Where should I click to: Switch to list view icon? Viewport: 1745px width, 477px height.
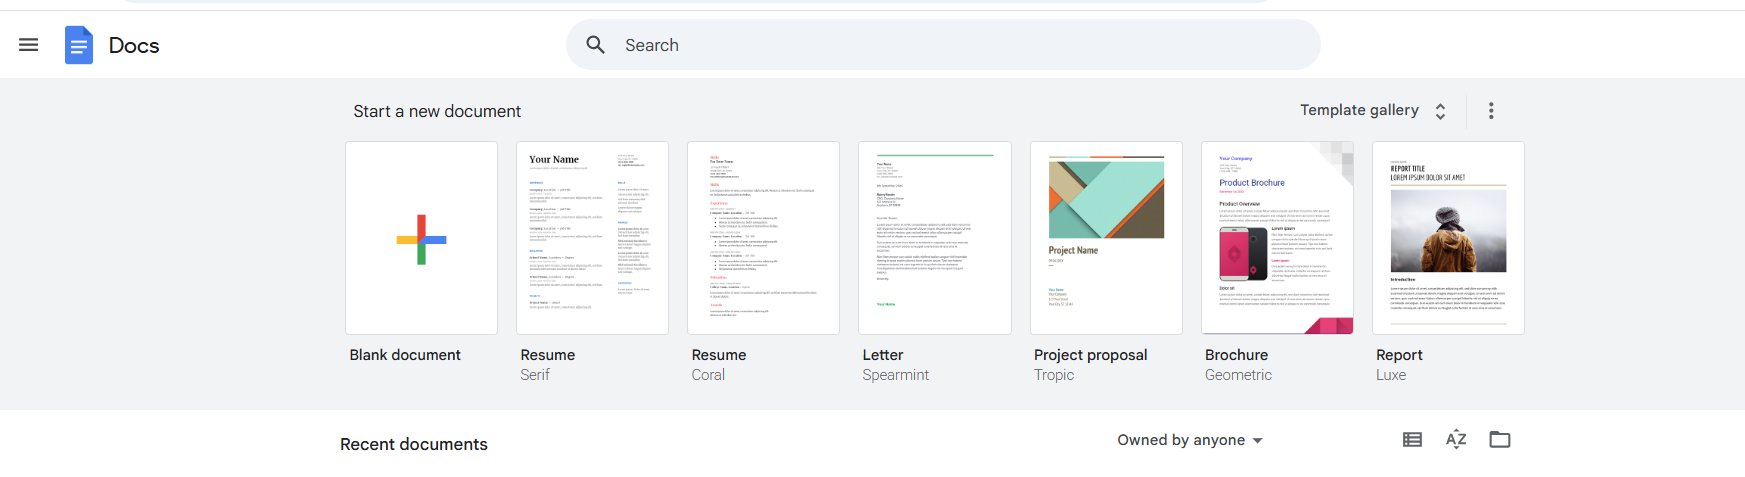[1412, 439]
